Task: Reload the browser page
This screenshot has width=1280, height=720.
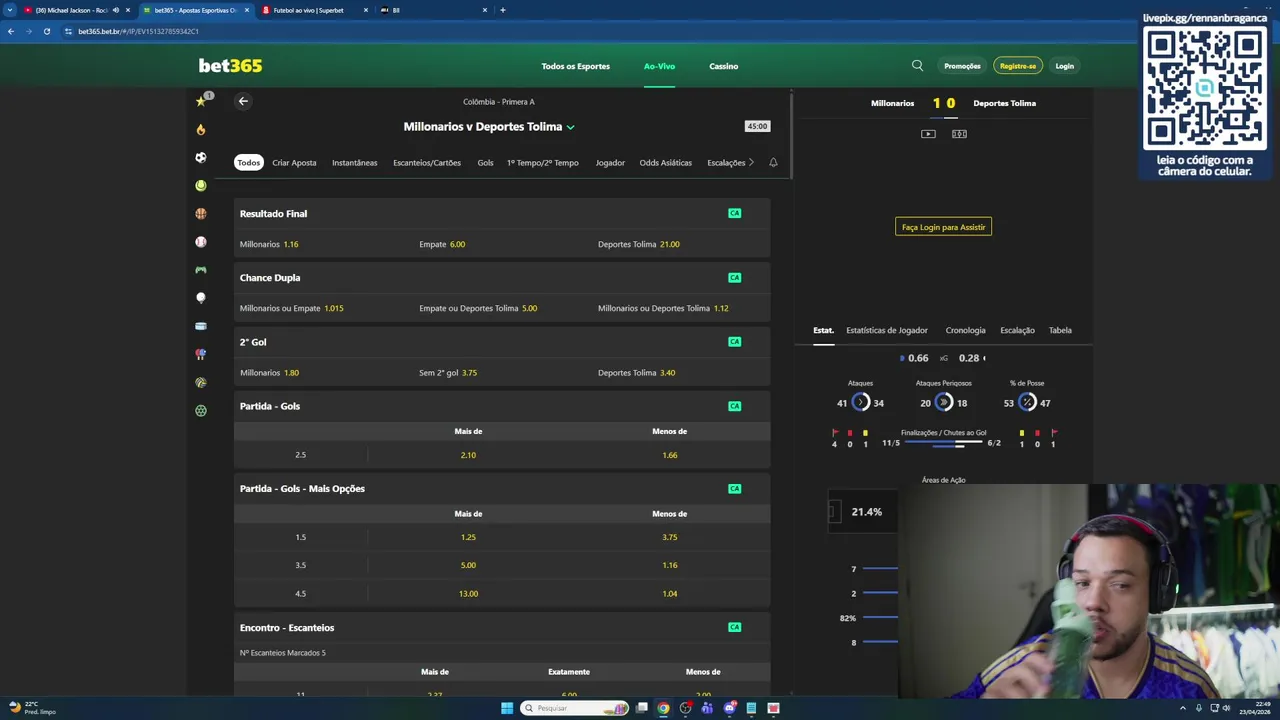Action: pos(46,31)
